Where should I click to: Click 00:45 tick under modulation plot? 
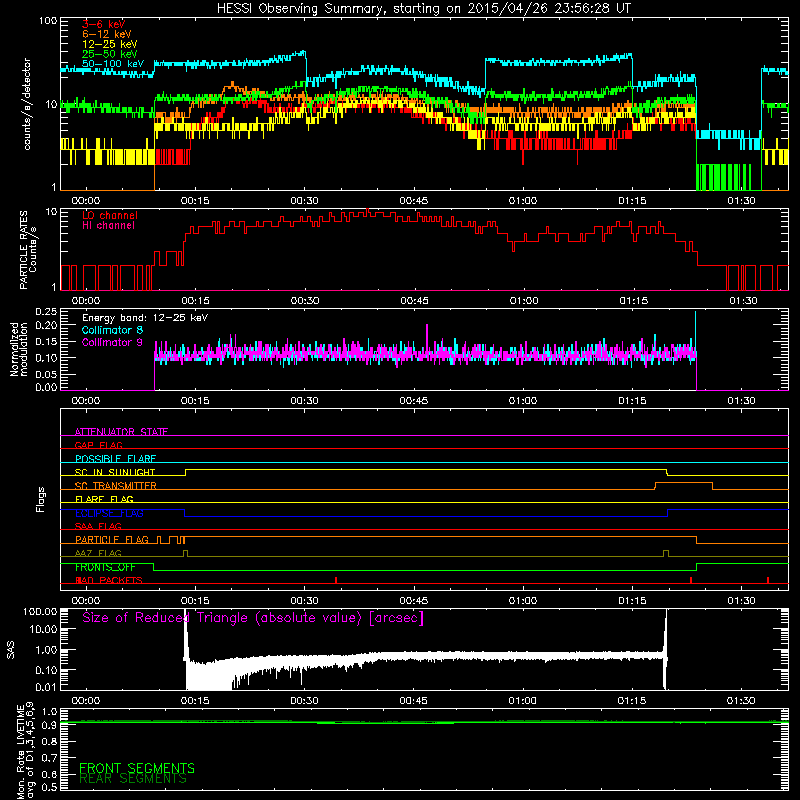(x=414, y=401)
